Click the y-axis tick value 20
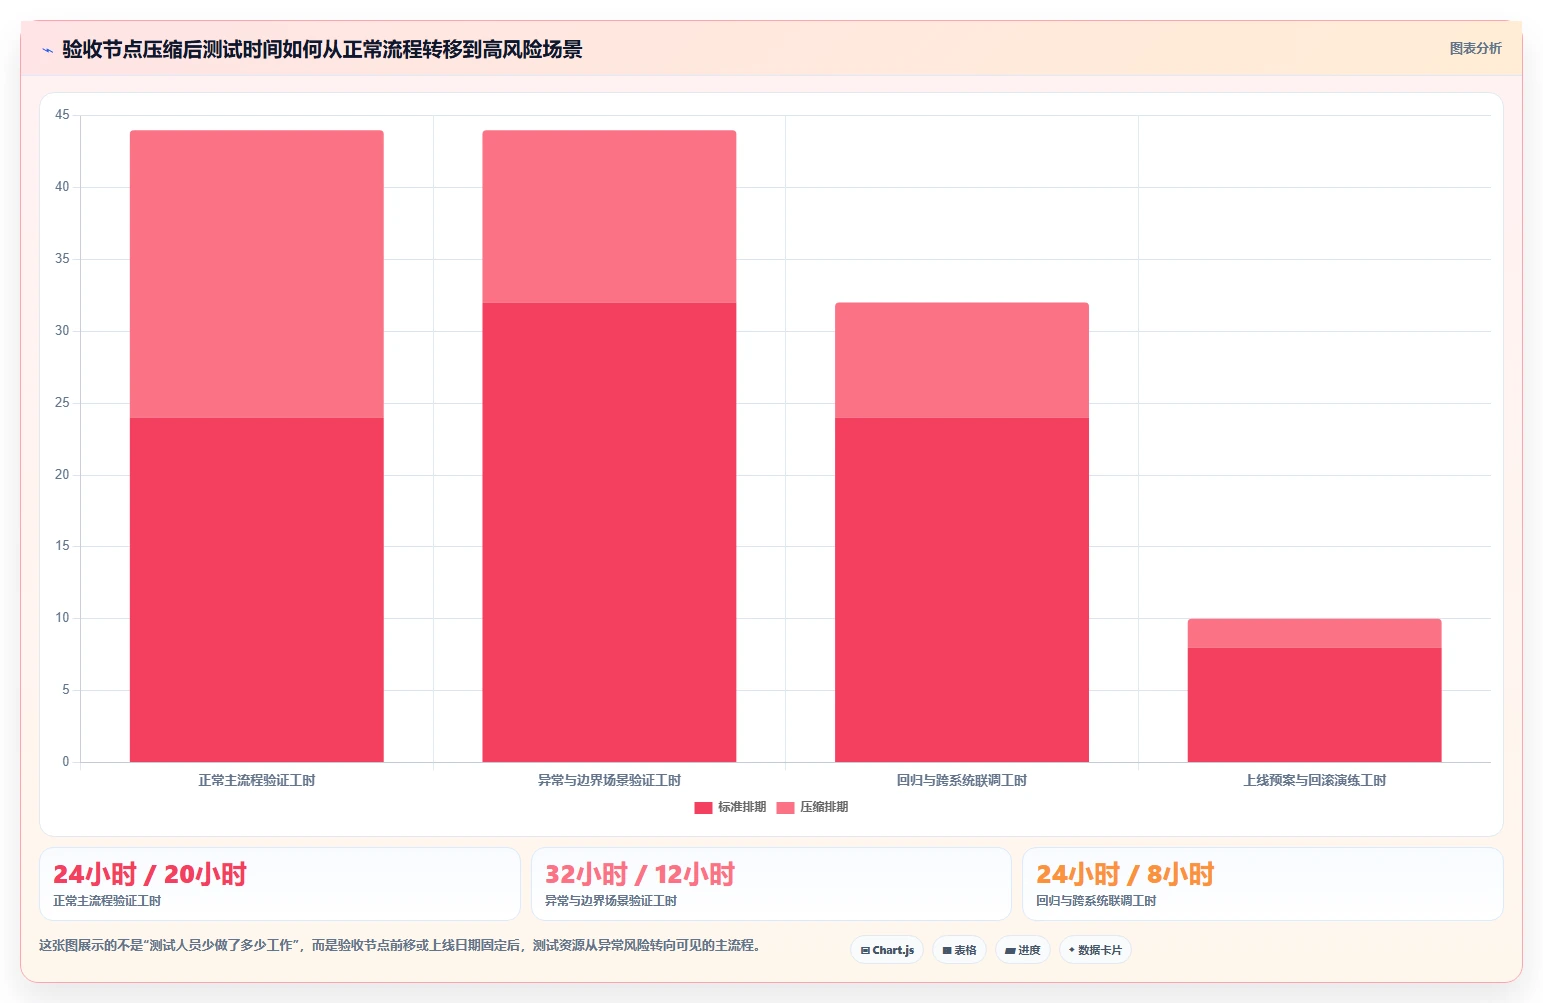The height and width of the screenshot is (1003, 1543). point(62,475)
